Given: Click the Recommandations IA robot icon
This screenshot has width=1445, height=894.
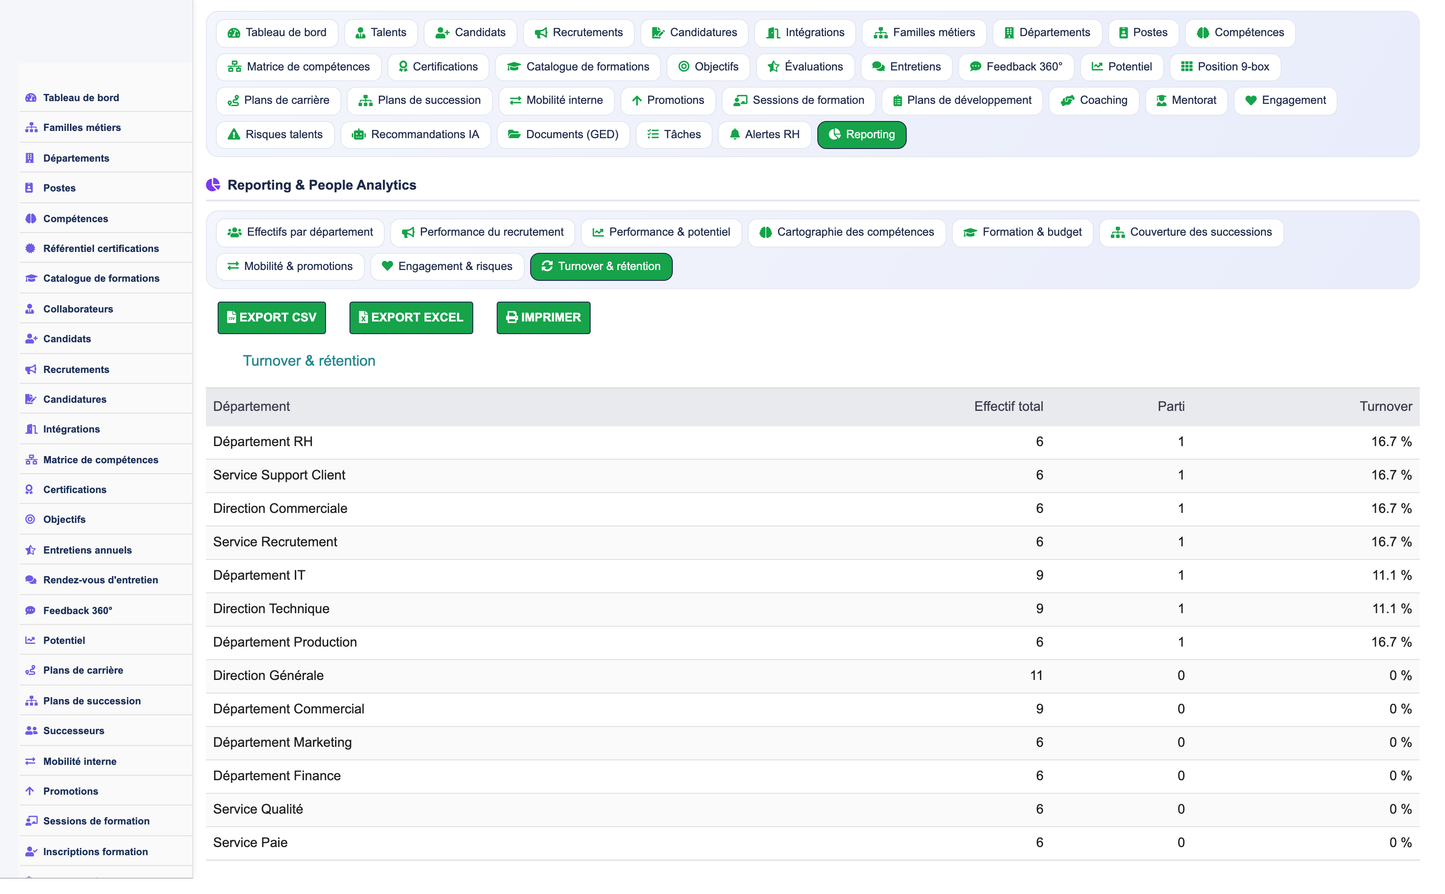Looking at the screenshot, I should point(359,135).
